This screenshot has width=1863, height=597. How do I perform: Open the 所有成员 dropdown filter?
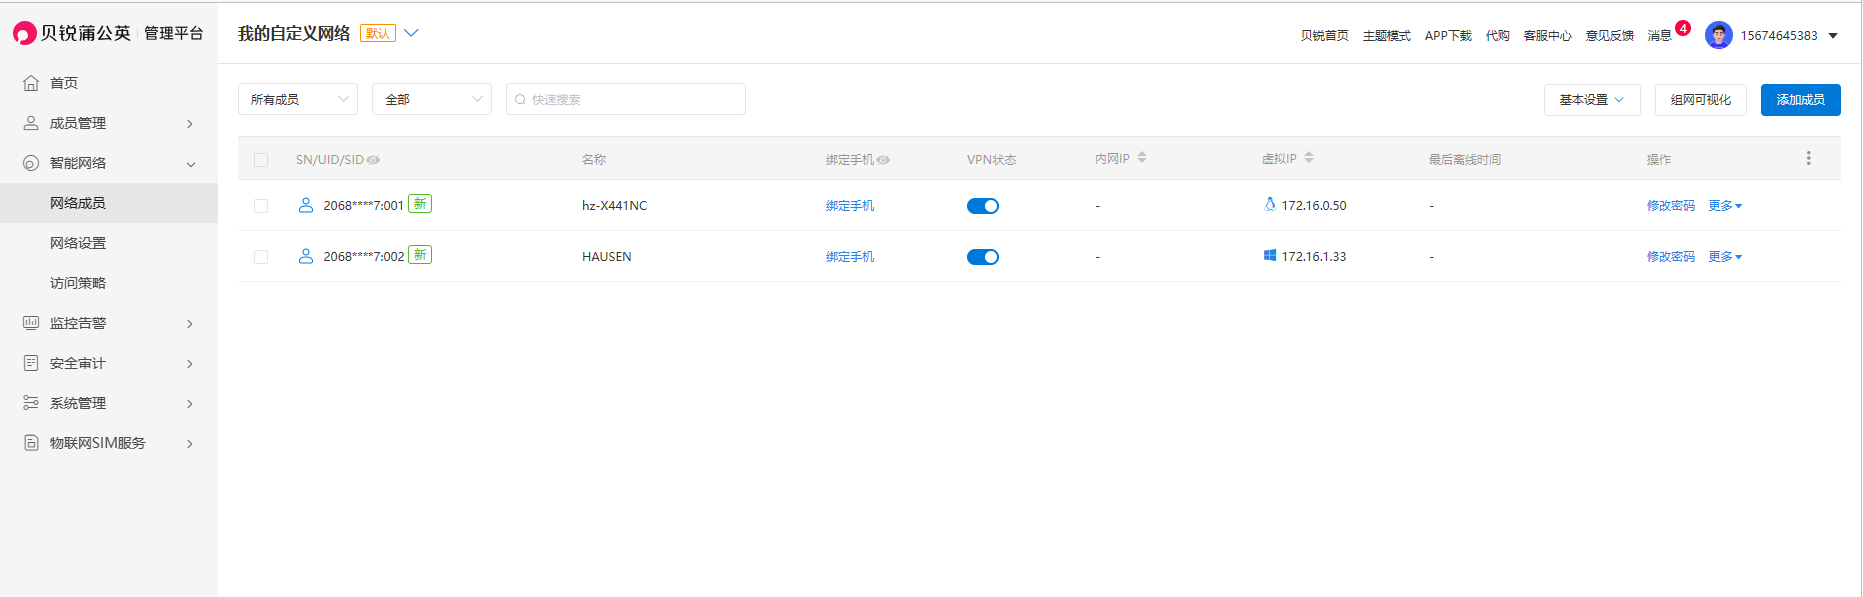pos(298,99)
